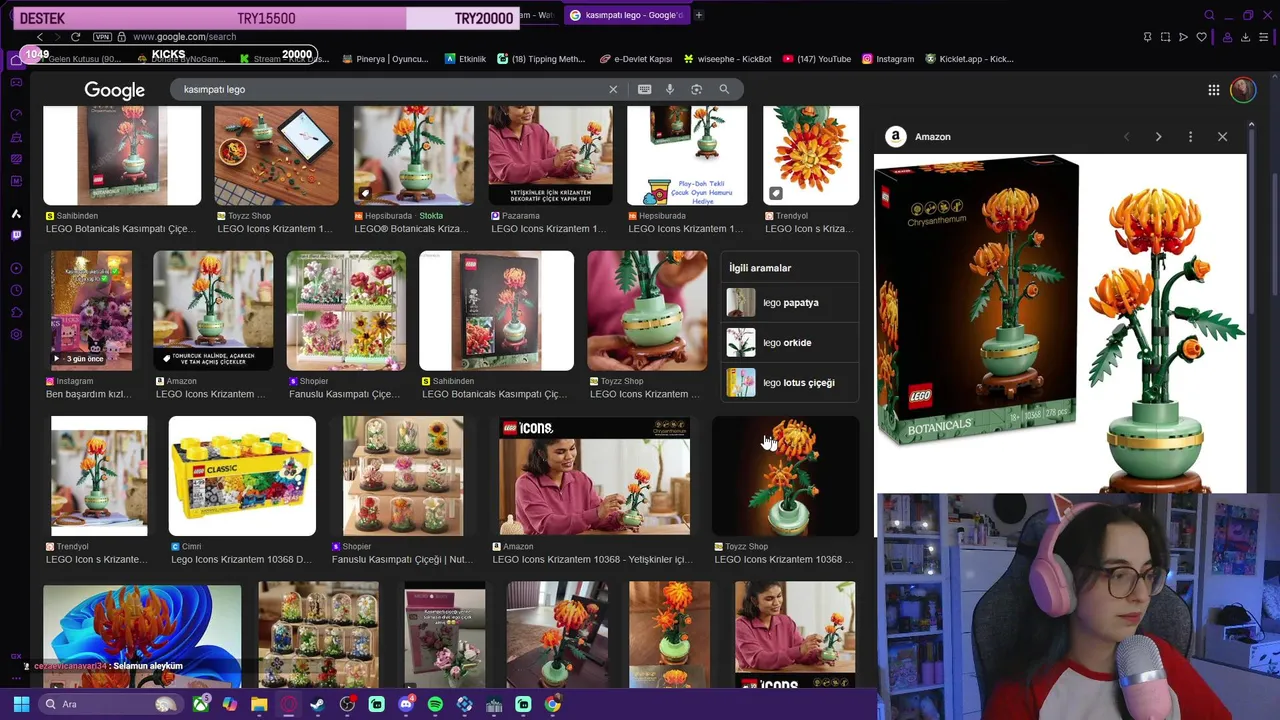Screen dimensions: 1280x720
Task: Switch to kasımpatı lego Google tab
Action: pyautogui.click(x=626, y=15)
